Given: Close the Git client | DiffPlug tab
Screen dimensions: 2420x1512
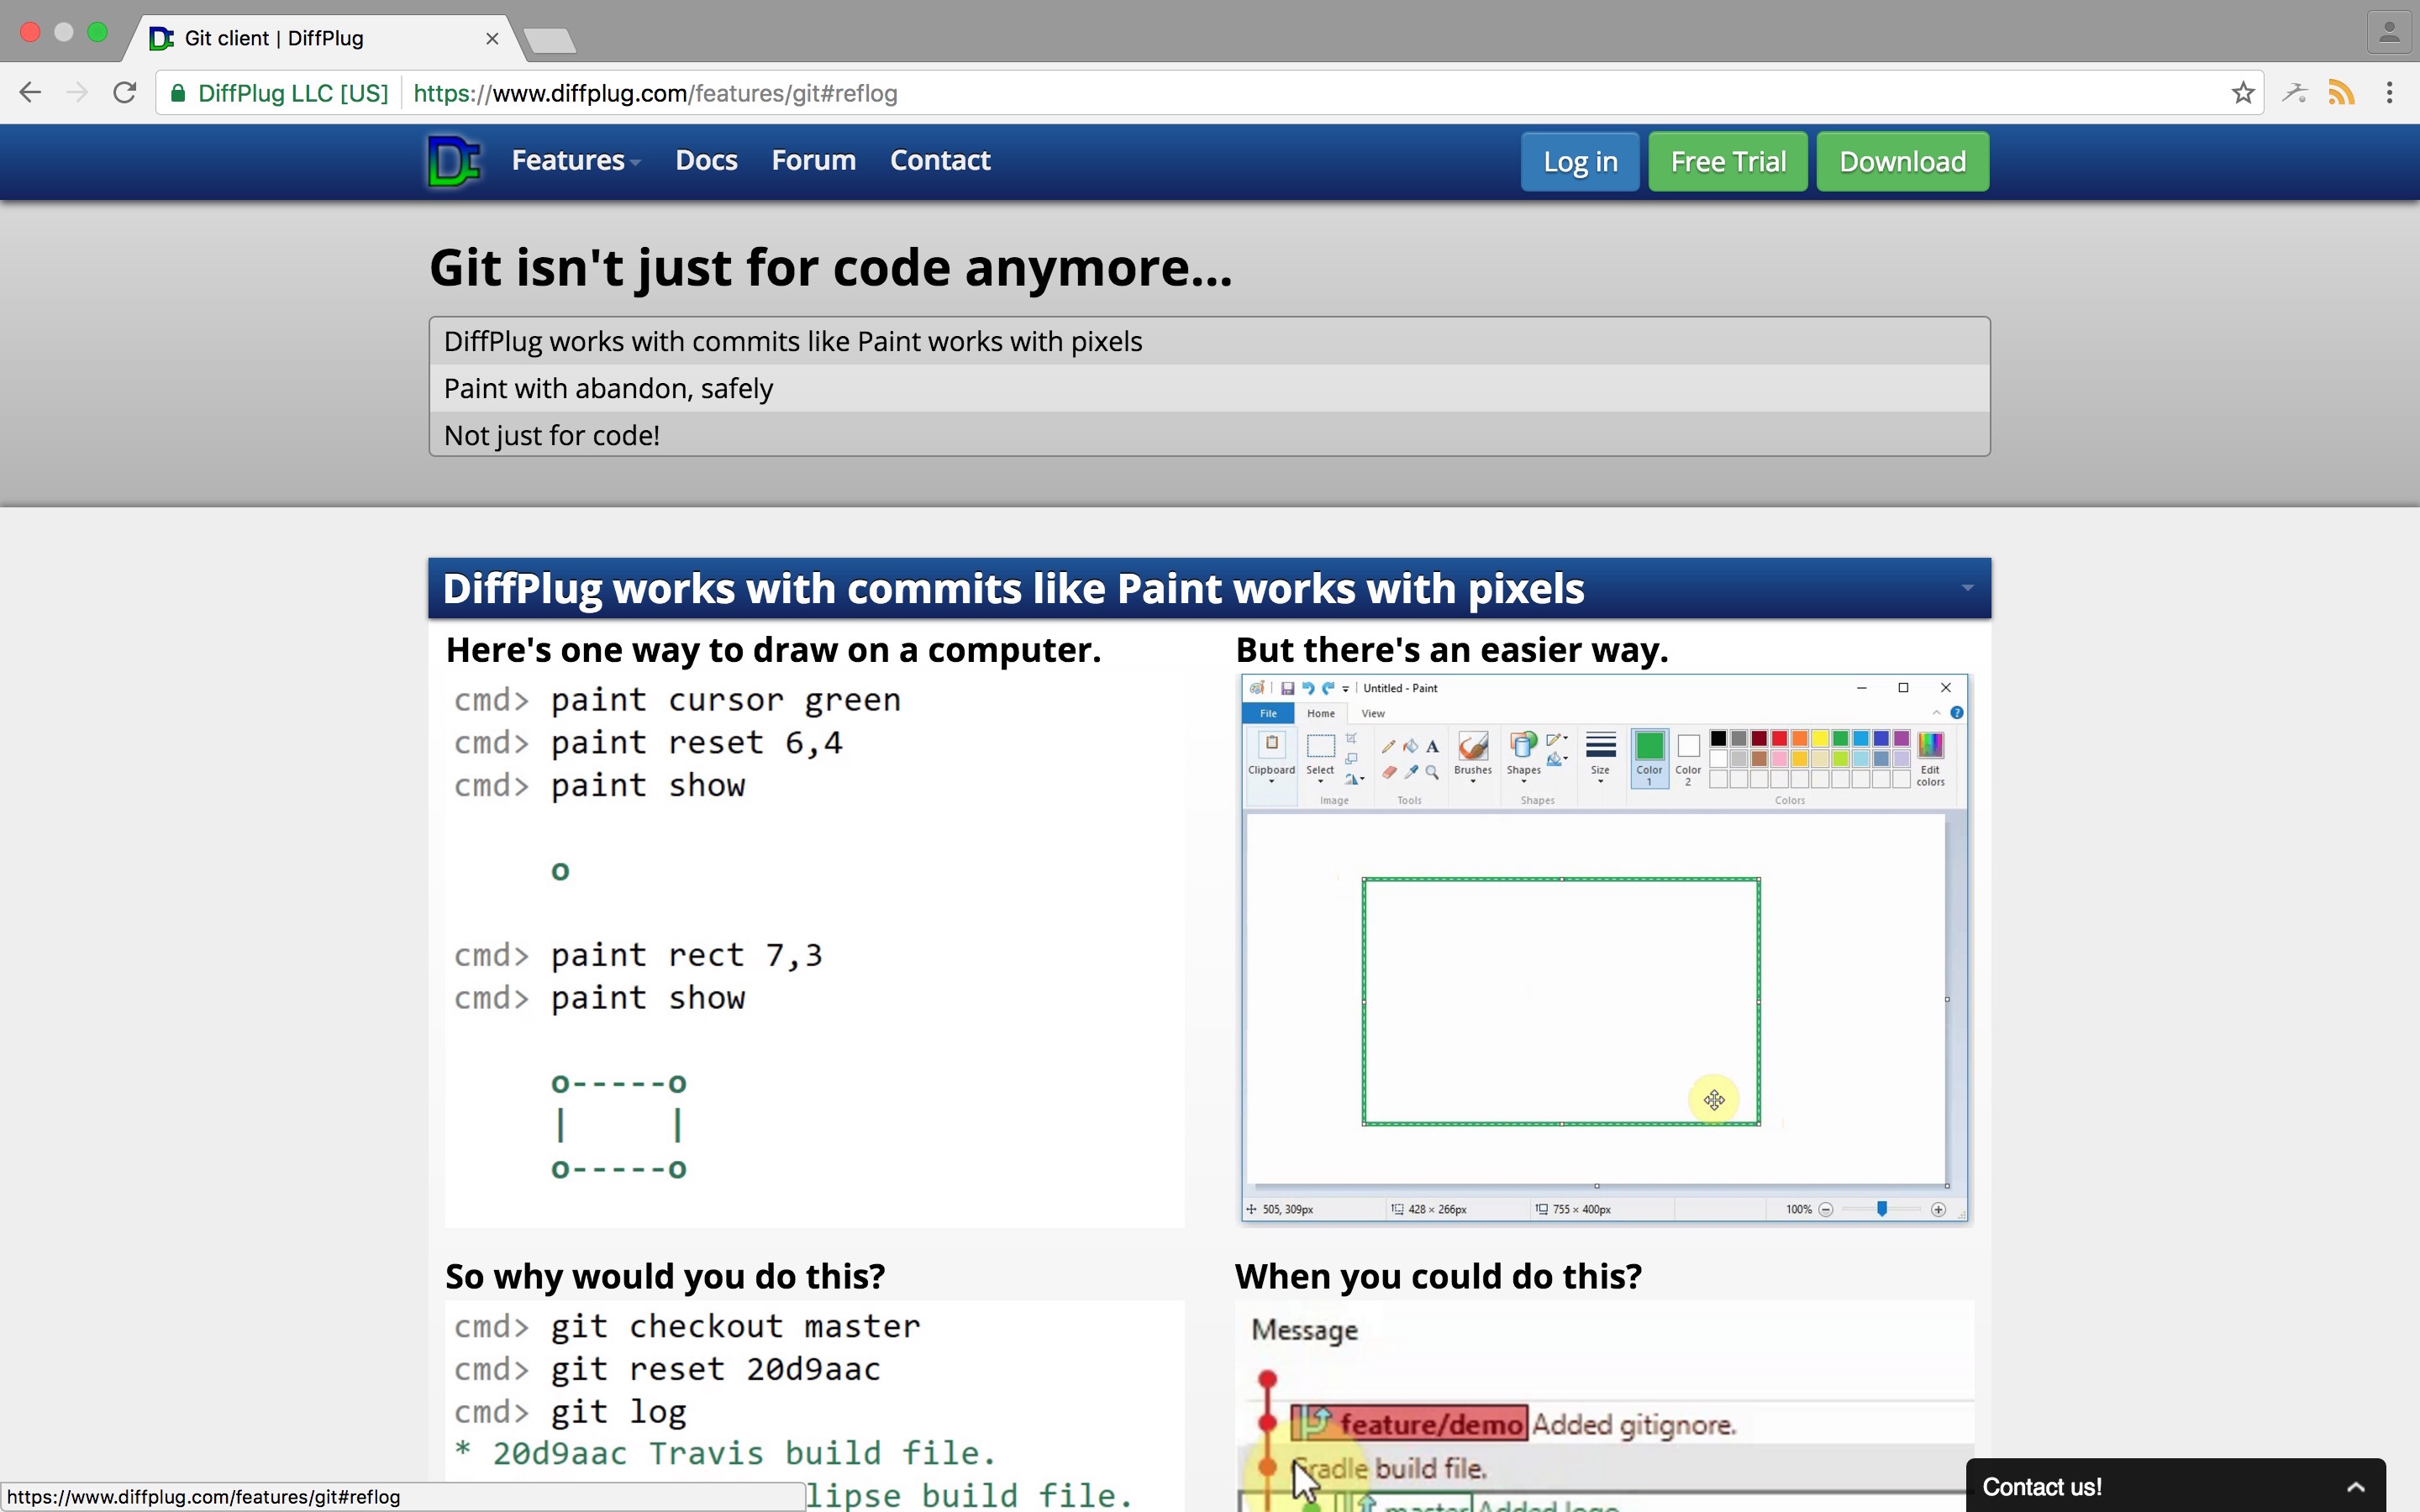Looking at the screenshot, I should click(492, 38).
